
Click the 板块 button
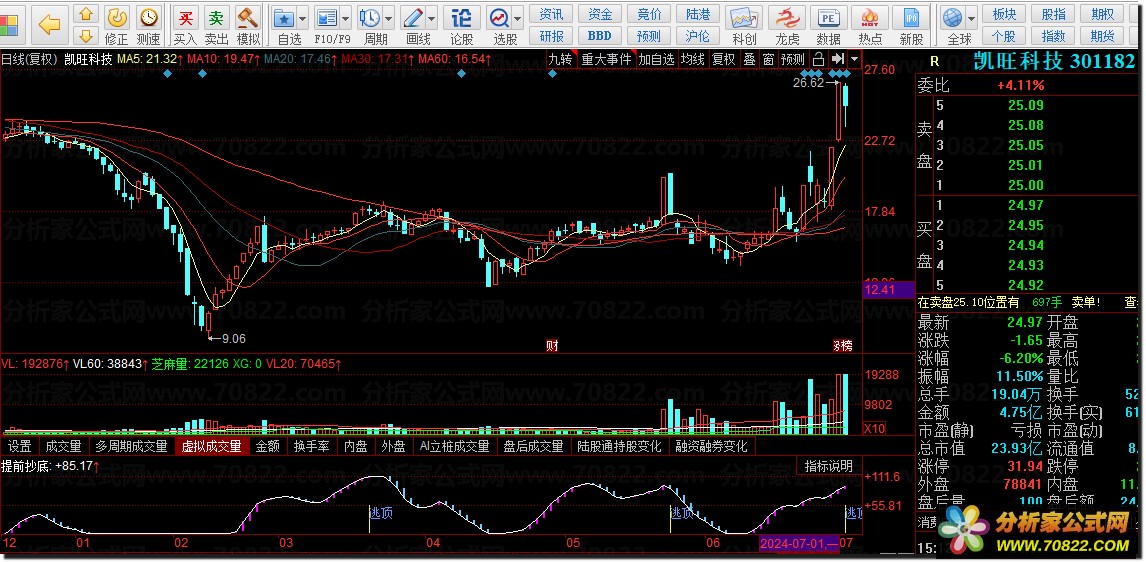[x=1003, y=14]
